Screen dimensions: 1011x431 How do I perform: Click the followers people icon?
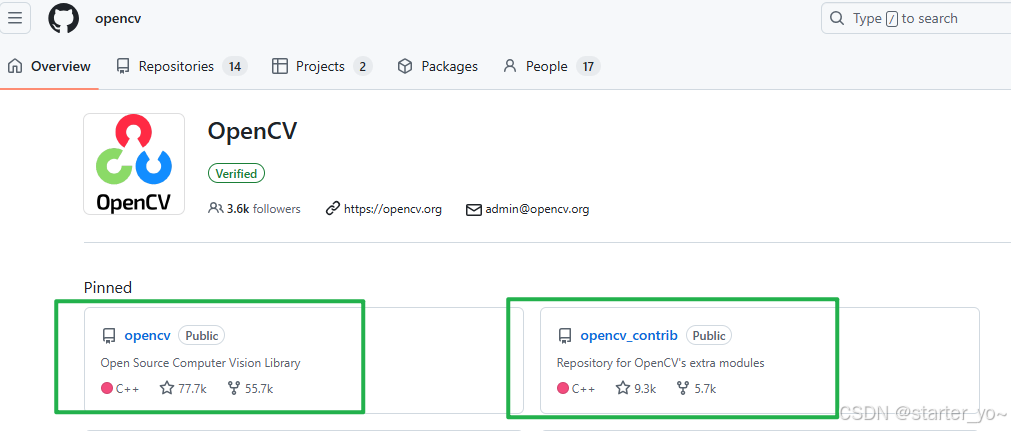point(215,208)
